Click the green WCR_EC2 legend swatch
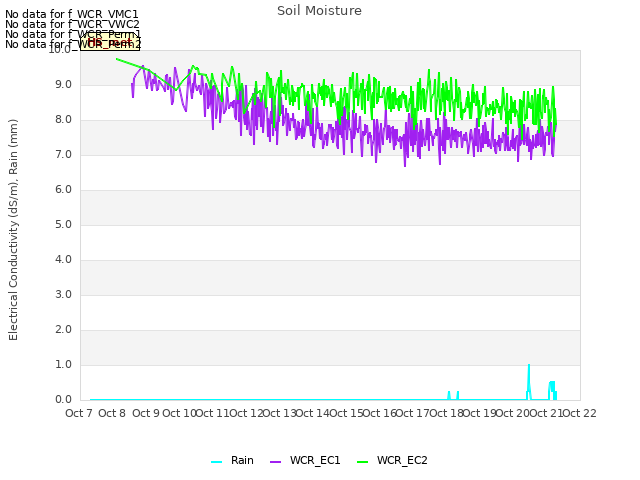The height and width of the screenshot is (480, 640). tap(362, 462)
